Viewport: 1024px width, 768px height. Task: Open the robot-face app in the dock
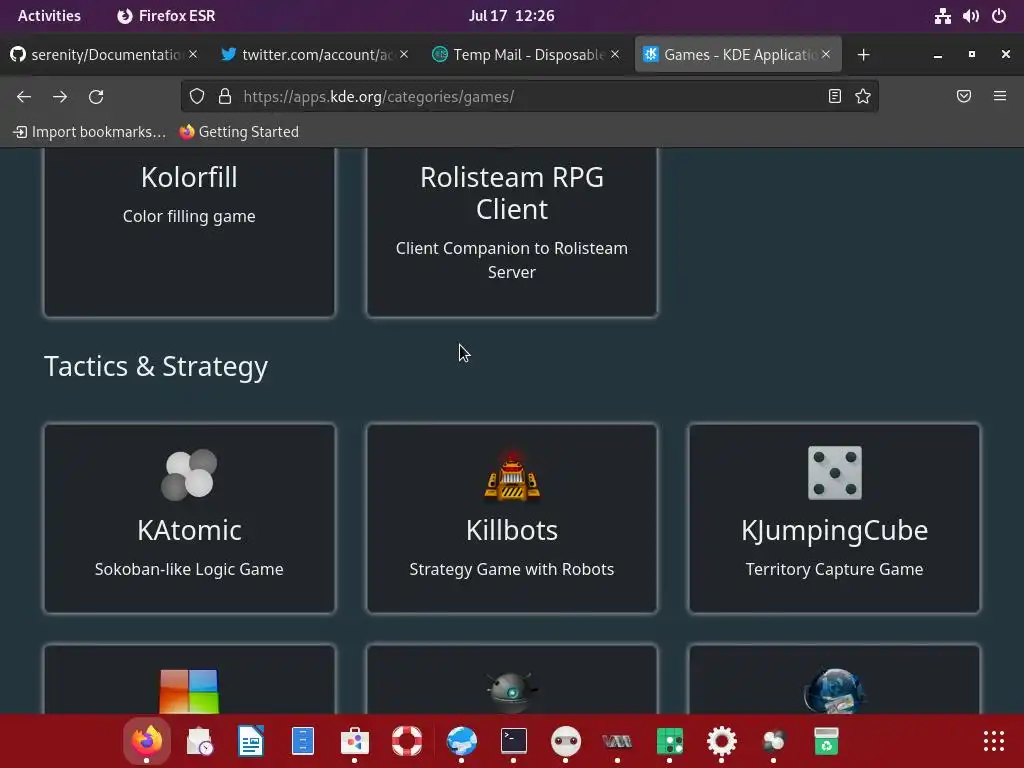click(566, 741)
